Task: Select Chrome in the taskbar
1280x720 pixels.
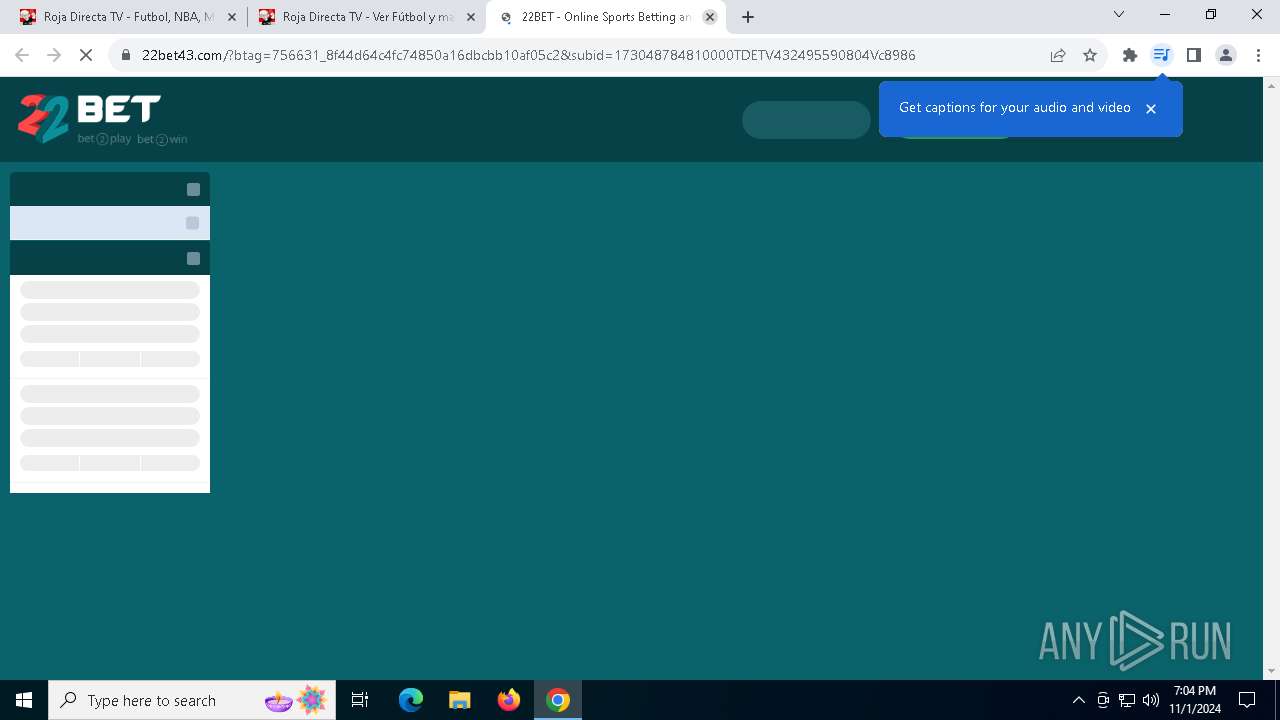Action: coord(558,700)
